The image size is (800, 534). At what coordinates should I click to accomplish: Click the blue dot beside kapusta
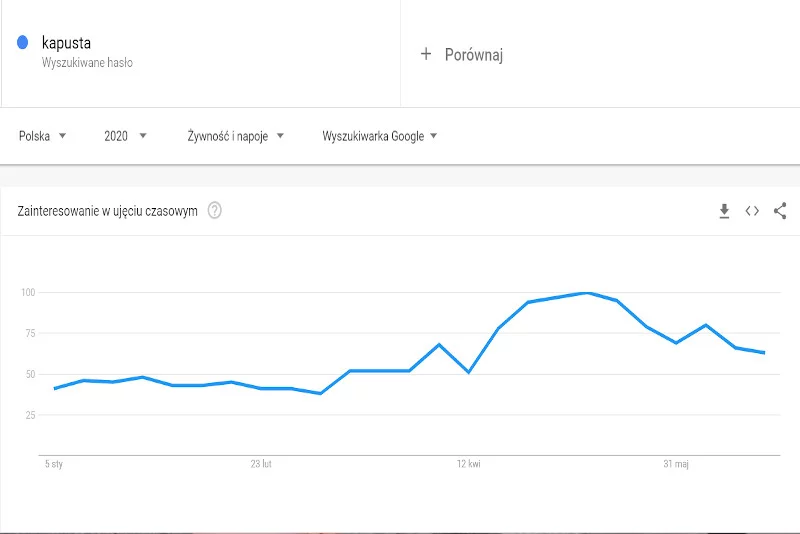coord(22,42)
